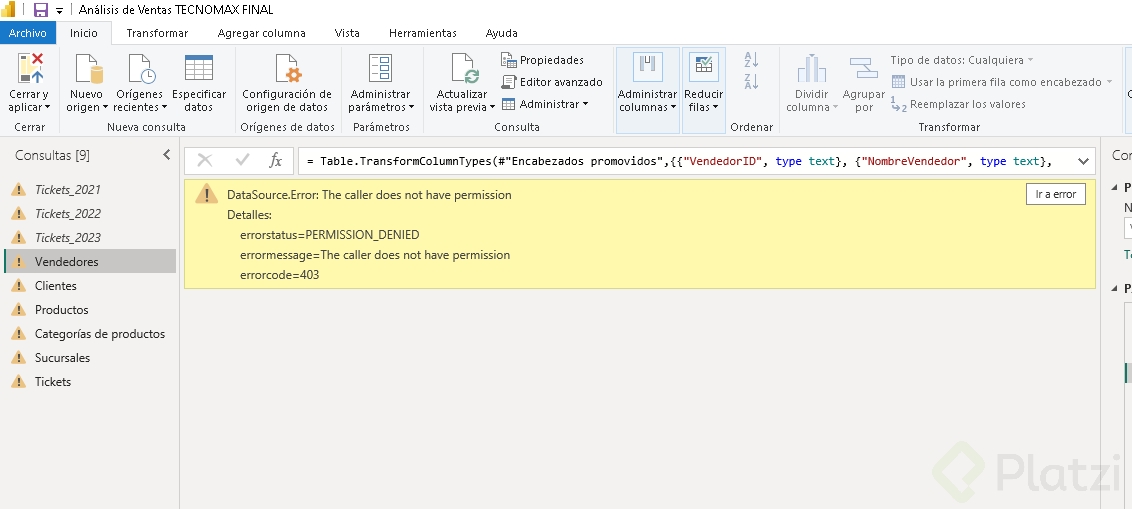1132x509 pixels.
Task: Select the Vendedores query
Action: (90, 261)
